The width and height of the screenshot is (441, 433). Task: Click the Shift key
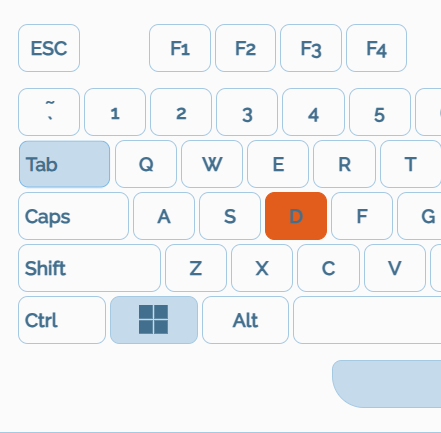[x=89, y=268]
